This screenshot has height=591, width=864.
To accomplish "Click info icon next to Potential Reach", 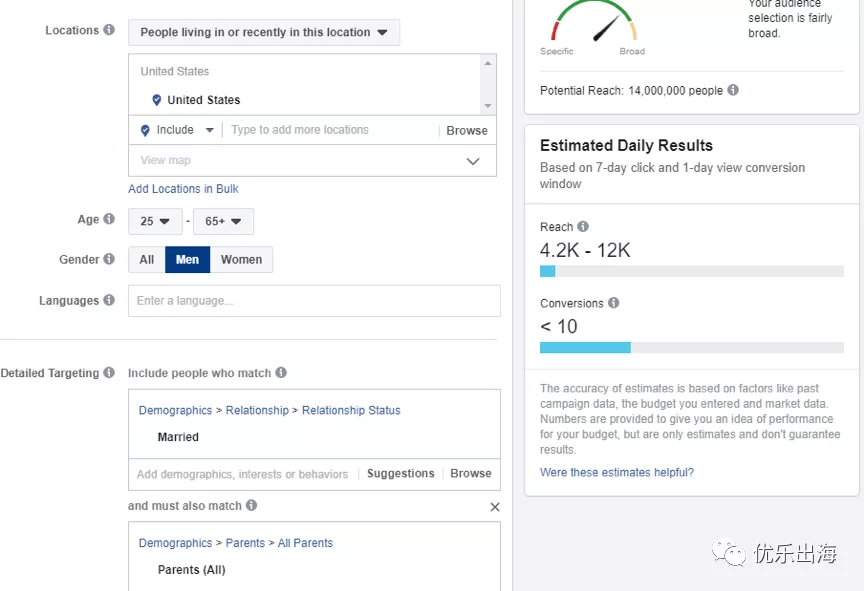I will coord(733,90).
